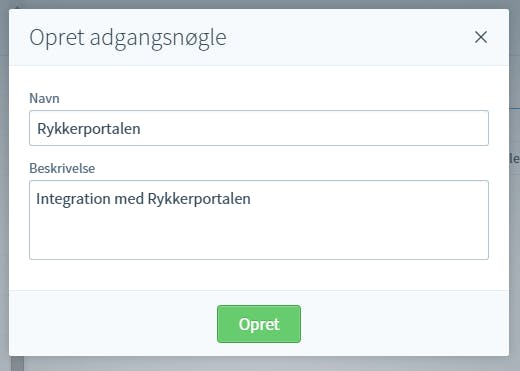This screenshot has height=371, width=520.
Task: Click the Opret adgangsnøgle dialog title
Action: (x=128, y=38)
